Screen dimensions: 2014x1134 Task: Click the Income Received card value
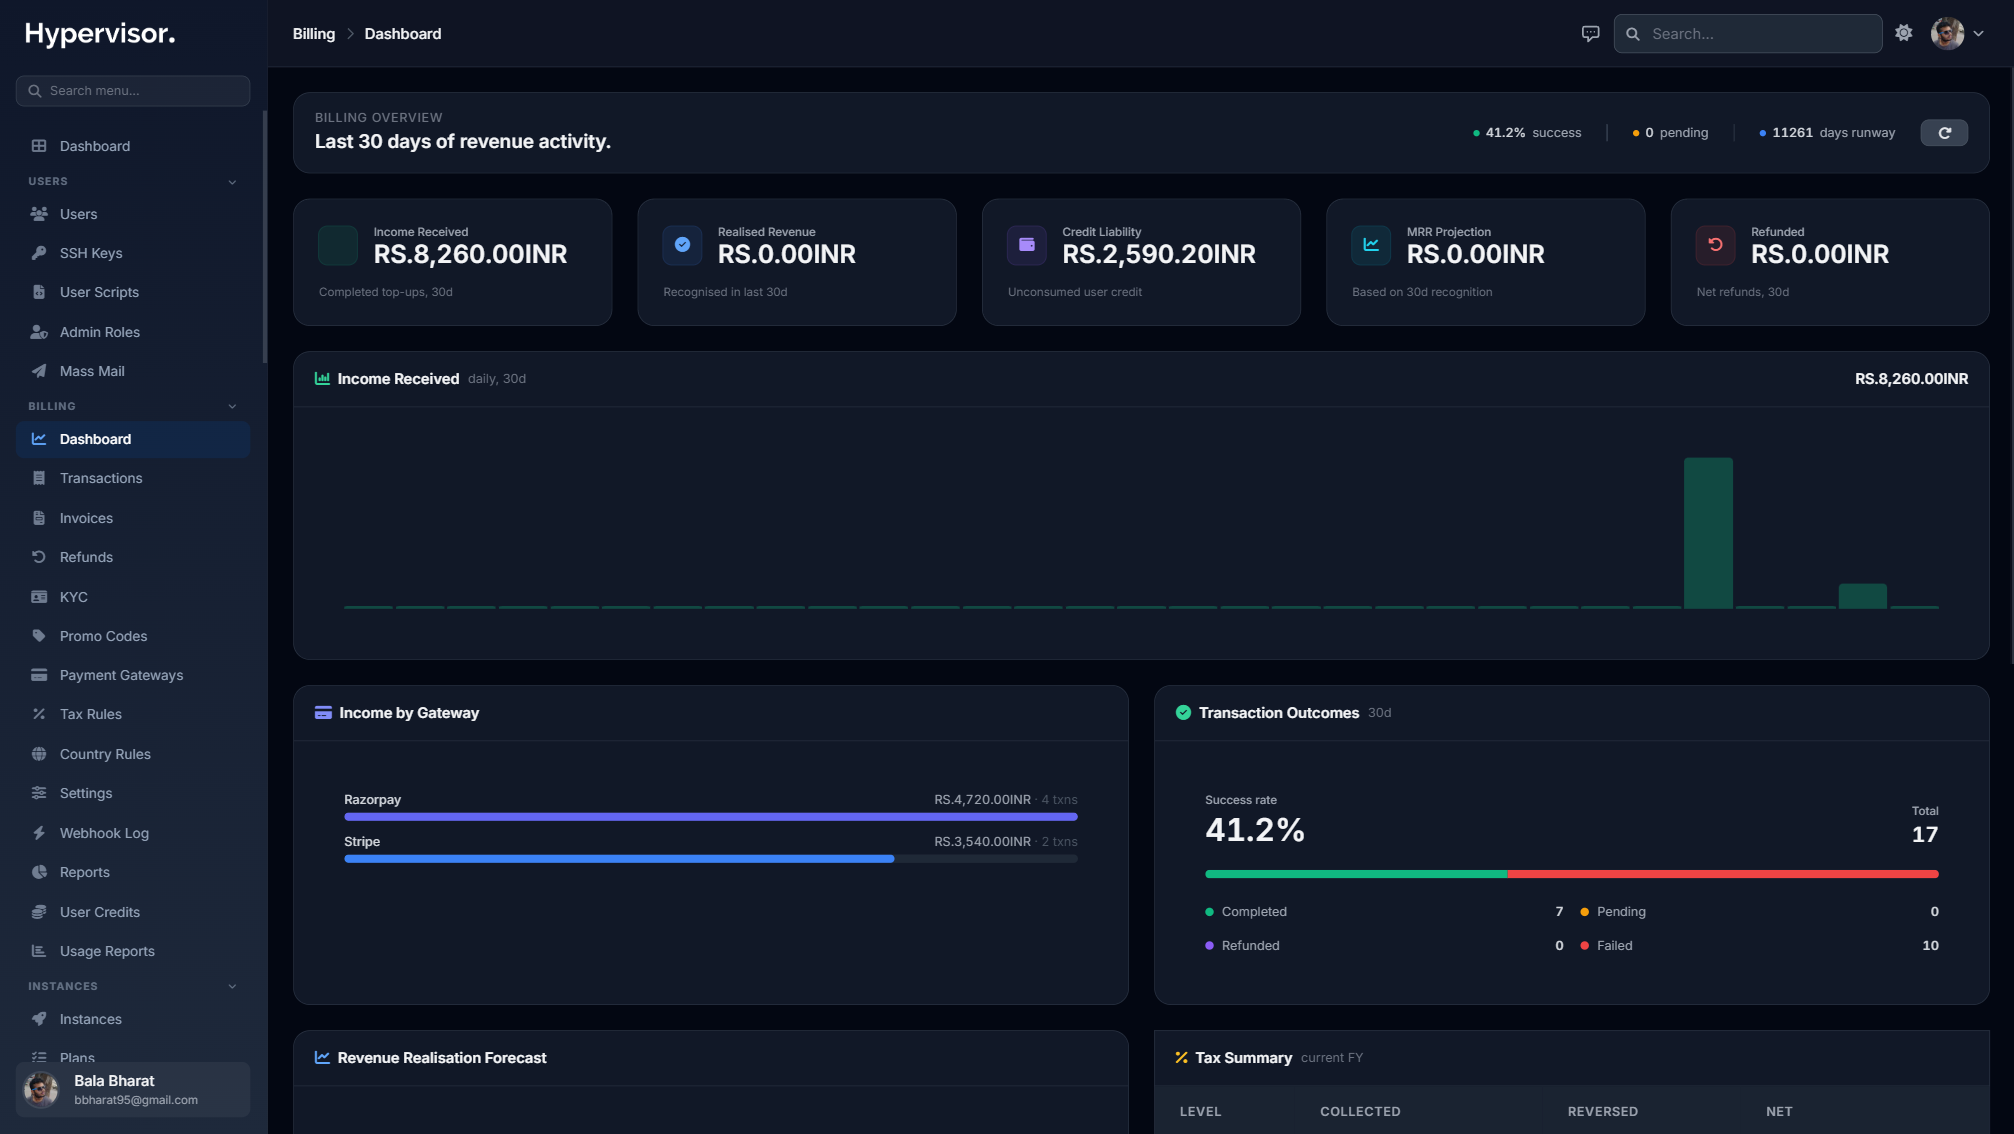coord(470,255)
